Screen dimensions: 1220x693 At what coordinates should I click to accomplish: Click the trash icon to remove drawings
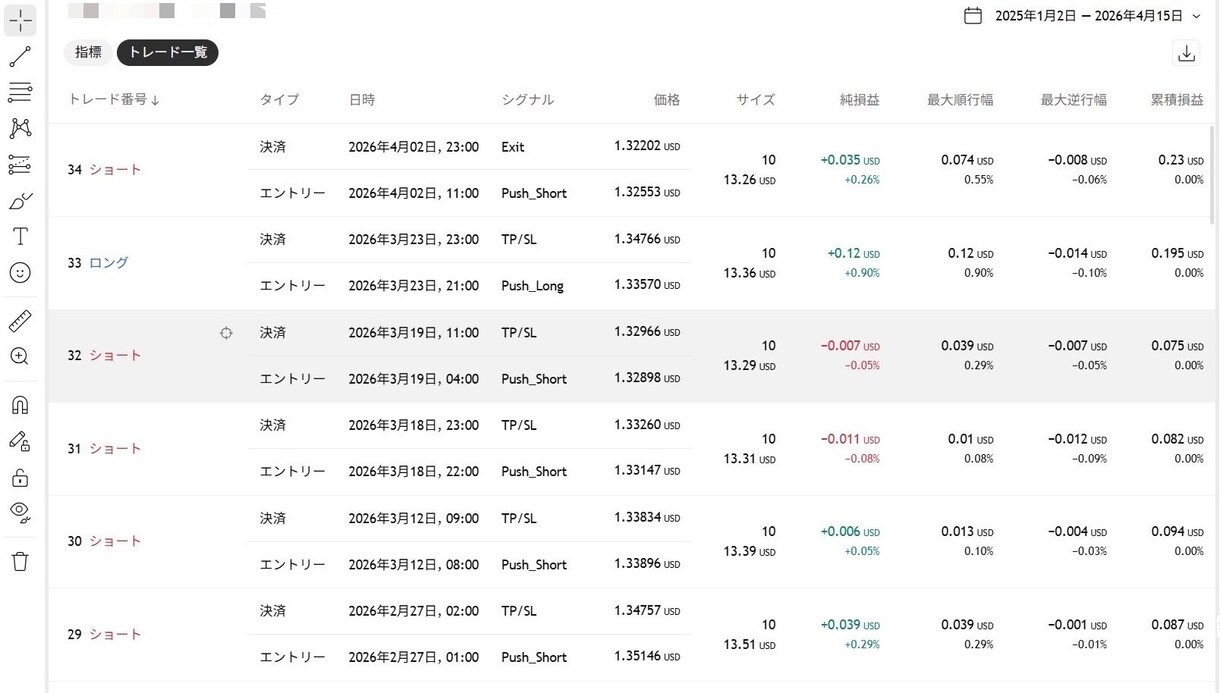click(20, 561)
